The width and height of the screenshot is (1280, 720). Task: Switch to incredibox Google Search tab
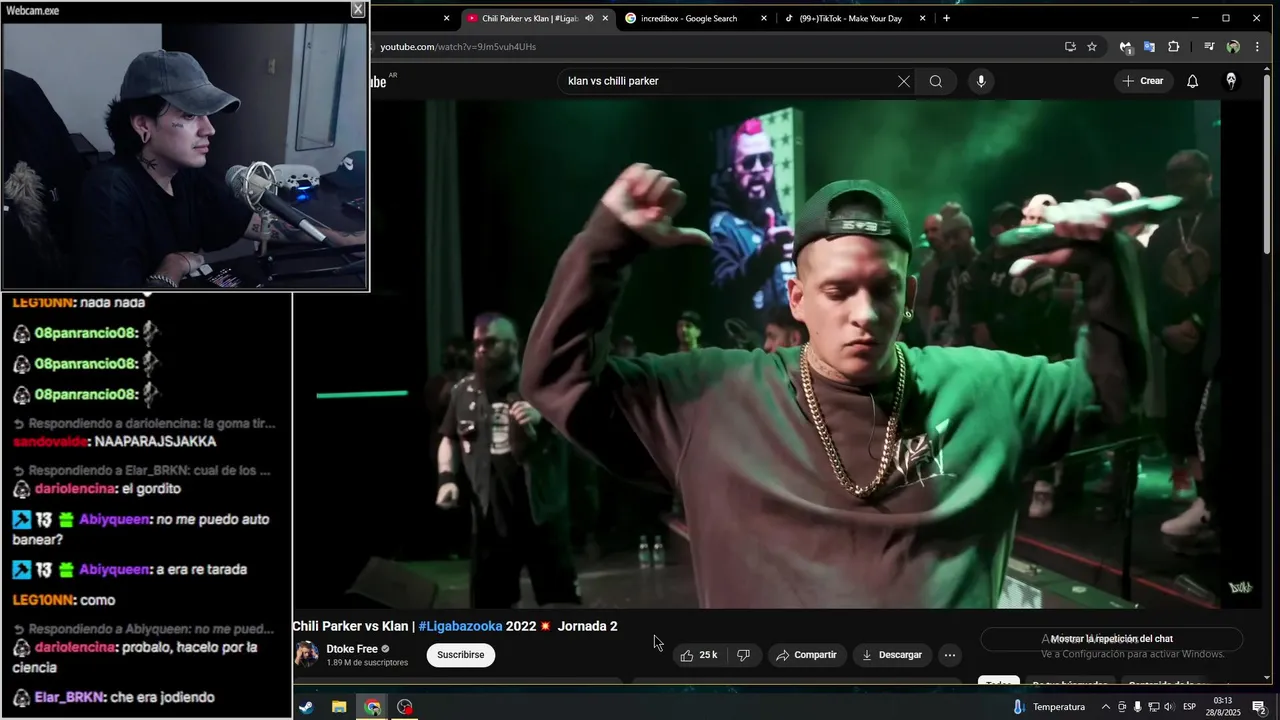point(688,18)
